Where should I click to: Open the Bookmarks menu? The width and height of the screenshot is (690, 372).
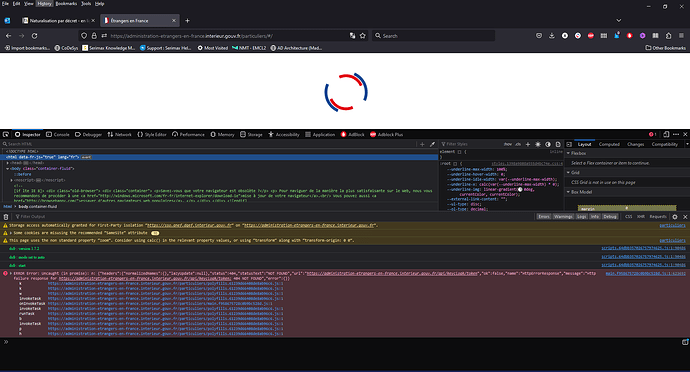tap(66, 4)
